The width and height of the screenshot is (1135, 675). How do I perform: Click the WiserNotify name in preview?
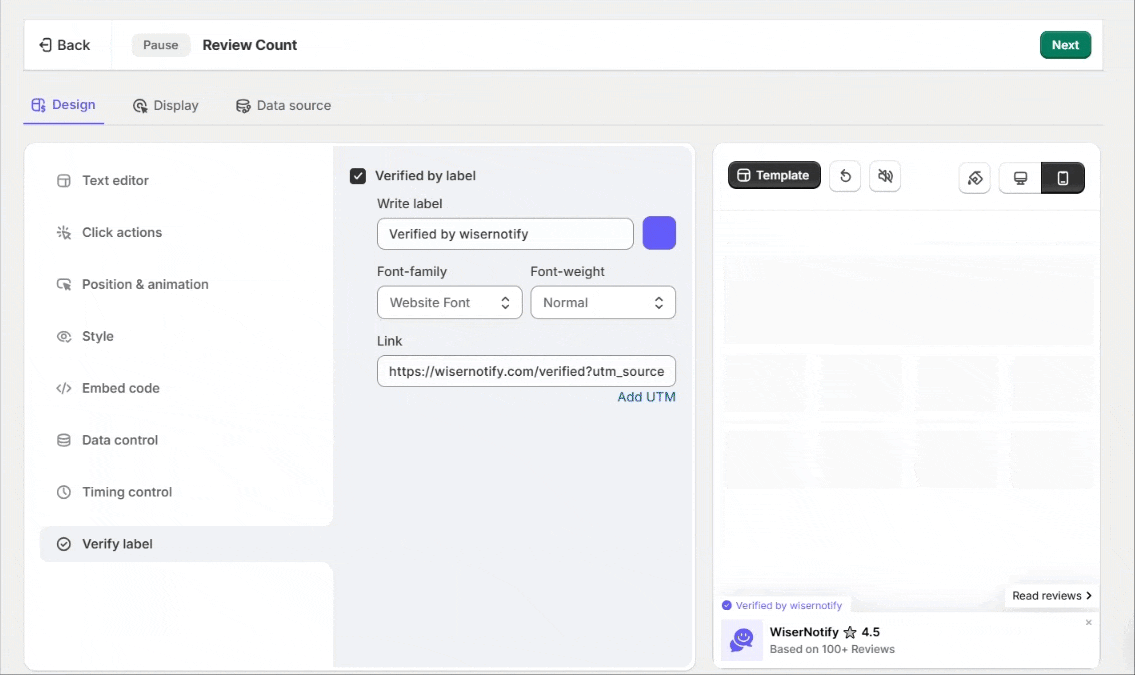tap(803, 632)
